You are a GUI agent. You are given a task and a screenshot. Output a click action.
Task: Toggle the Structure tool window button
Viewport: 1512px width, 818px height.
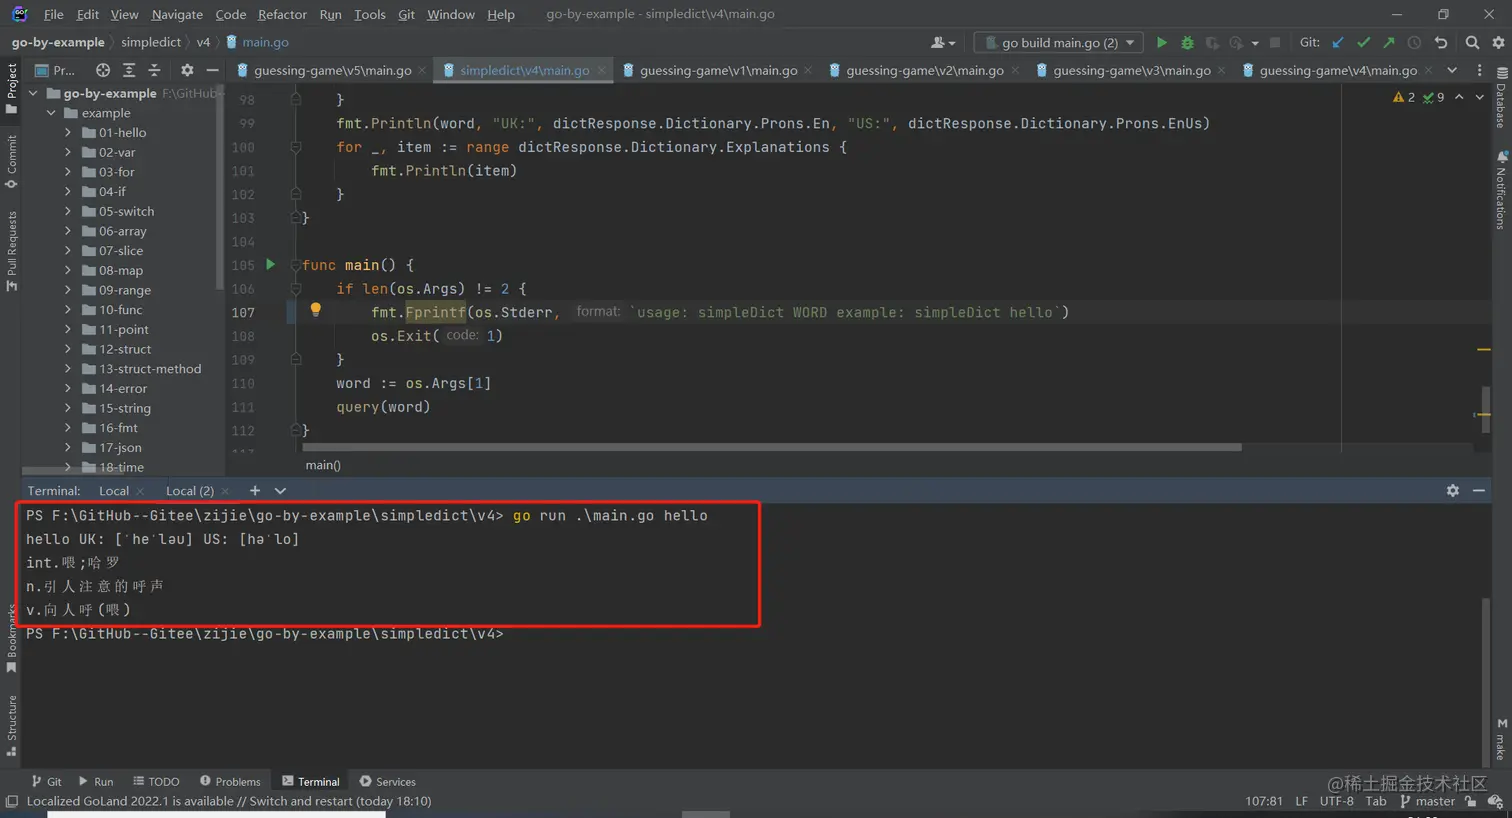[11, 725]
